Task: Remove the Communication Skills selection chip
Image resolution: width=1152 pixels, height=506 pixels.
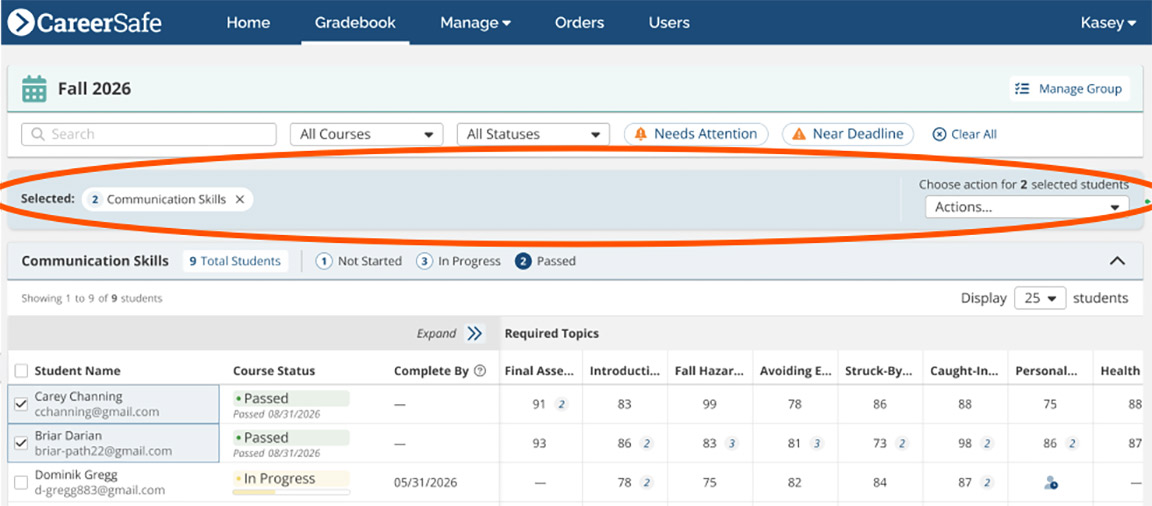Action: coord(240,199)
